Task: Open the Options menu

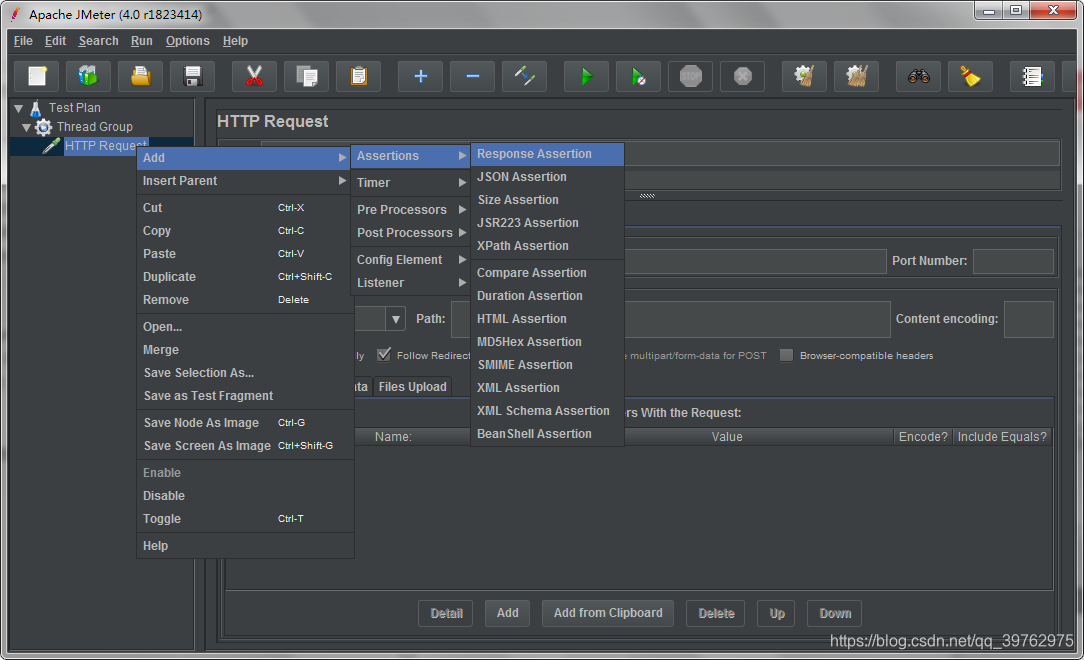Action: pos(187,41)
